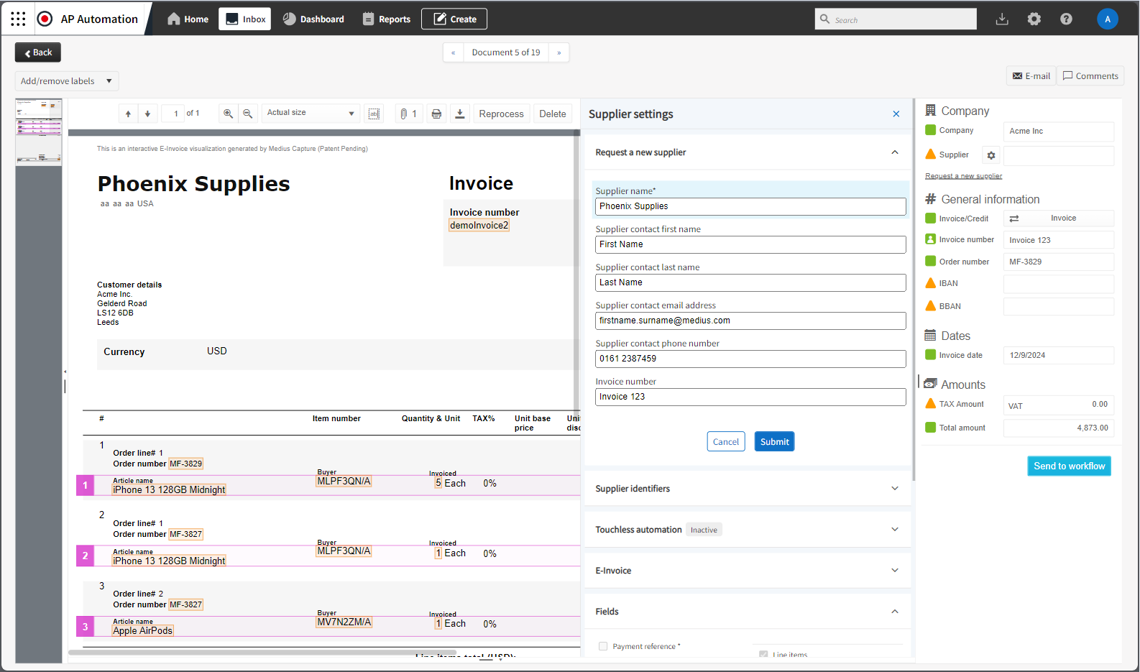Enable the Payment reference checkbox

(x=603, y=647)
